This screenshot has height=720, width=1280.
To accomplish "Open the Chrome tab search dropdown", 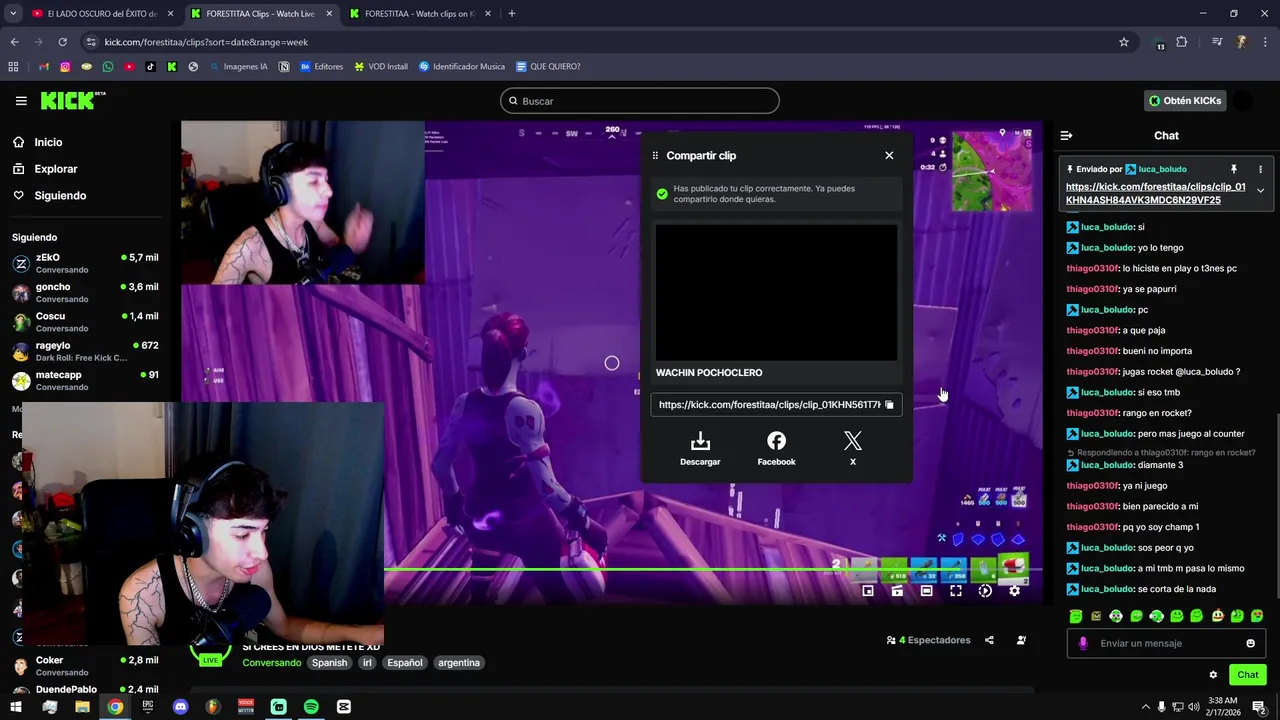I will (13, 14).
